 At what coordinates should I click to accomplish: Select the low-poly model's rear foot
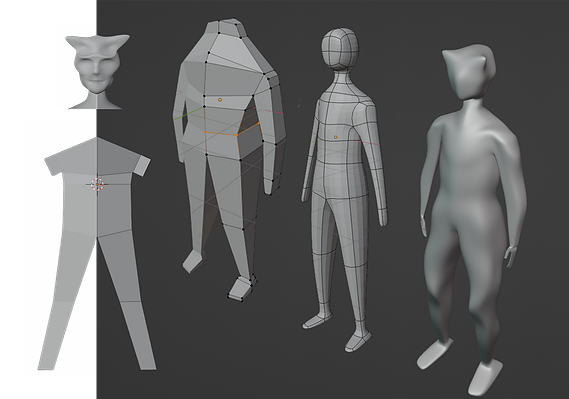click(192, 261)
